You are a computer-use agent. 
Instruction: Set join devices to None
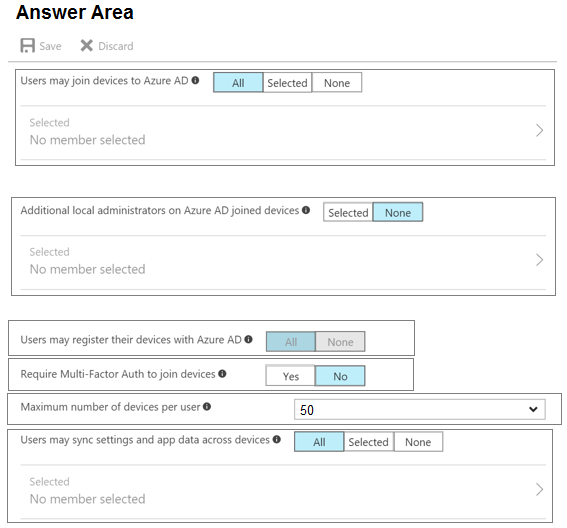pyautogui.click(x=337, y=83)
